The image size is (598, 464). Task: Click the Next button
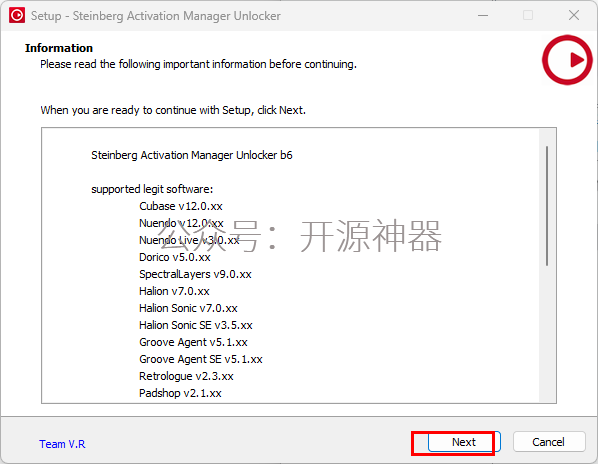click(464, 442)
